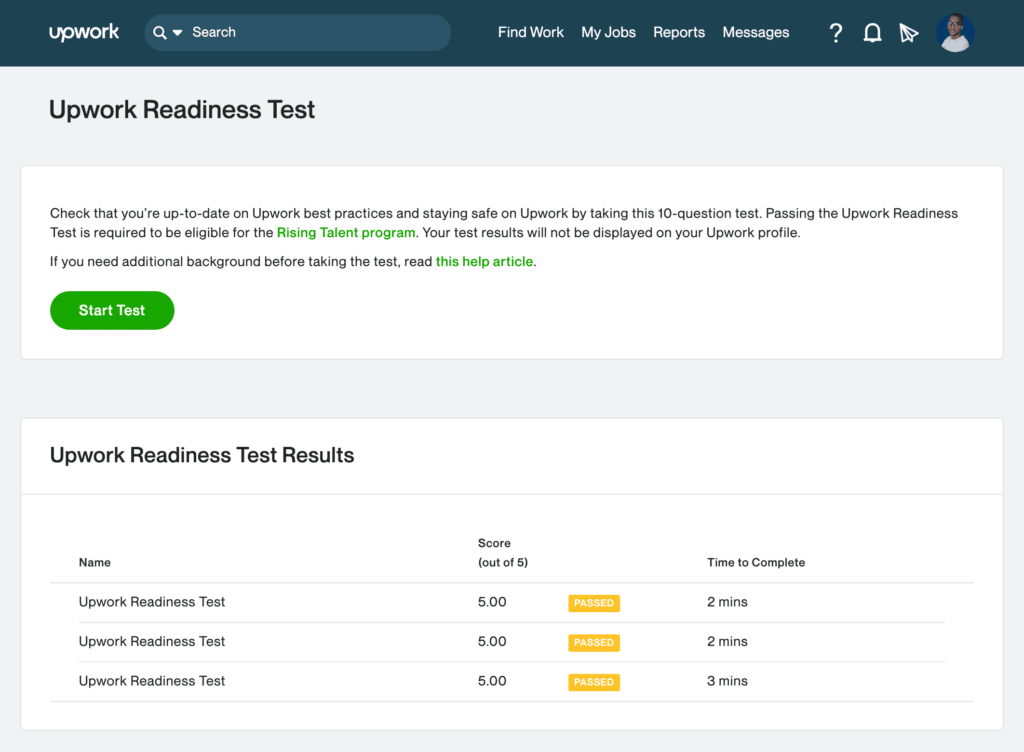Image resolution: width=1024 pixels, height=752 pixels.
Task: Click the direct contracts cursor icon
Action: 908,33
